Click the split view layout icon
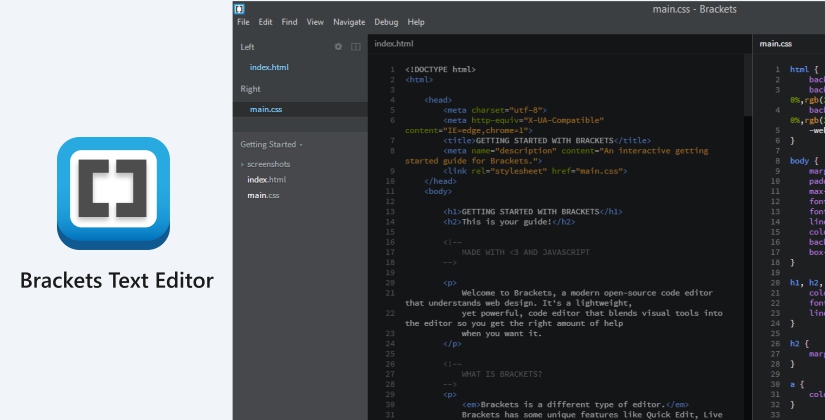The height and width of the screenshot is (420, 825). (355, 46)
